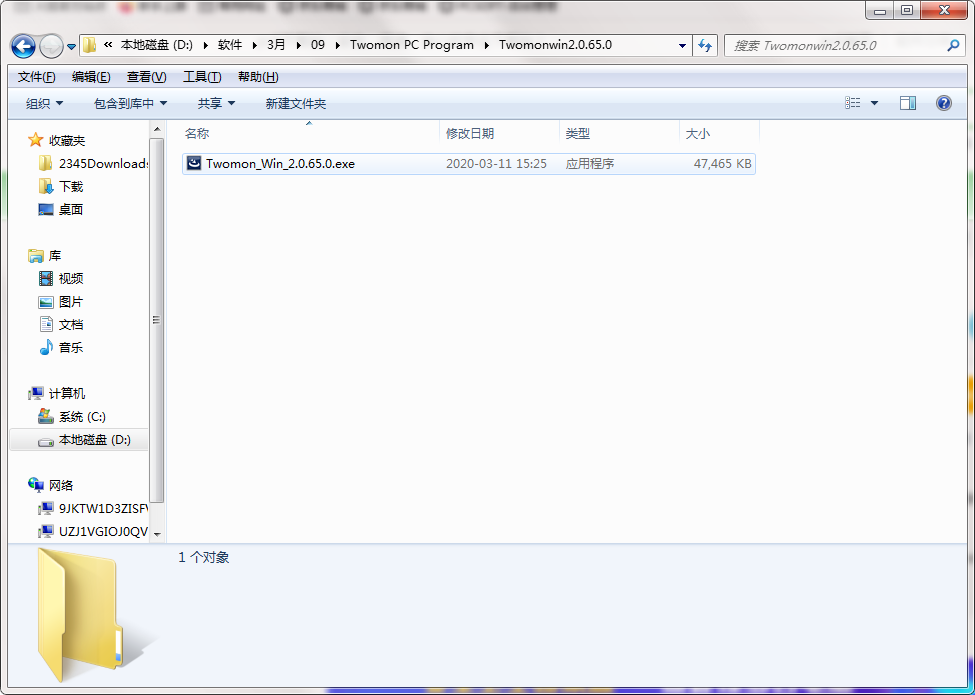
Task: Open address bar history dropdown arrow
Action: tap(682, 45)
